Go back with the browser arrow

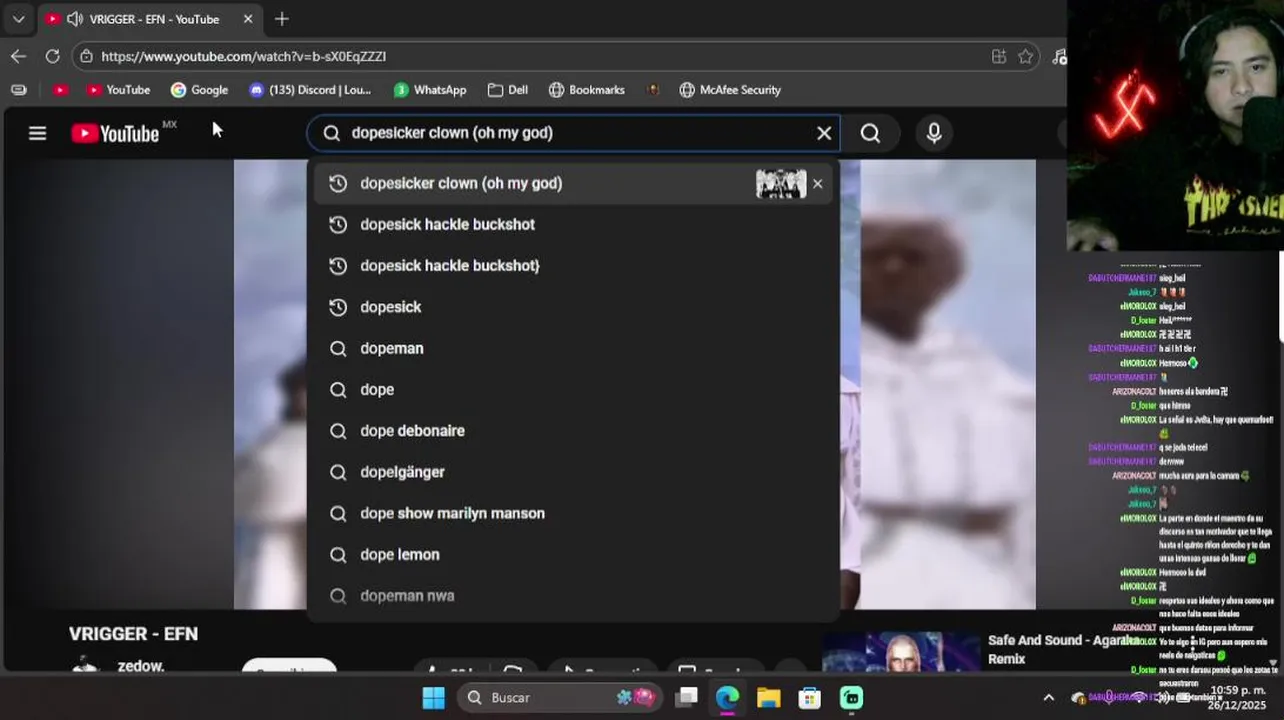18,56
